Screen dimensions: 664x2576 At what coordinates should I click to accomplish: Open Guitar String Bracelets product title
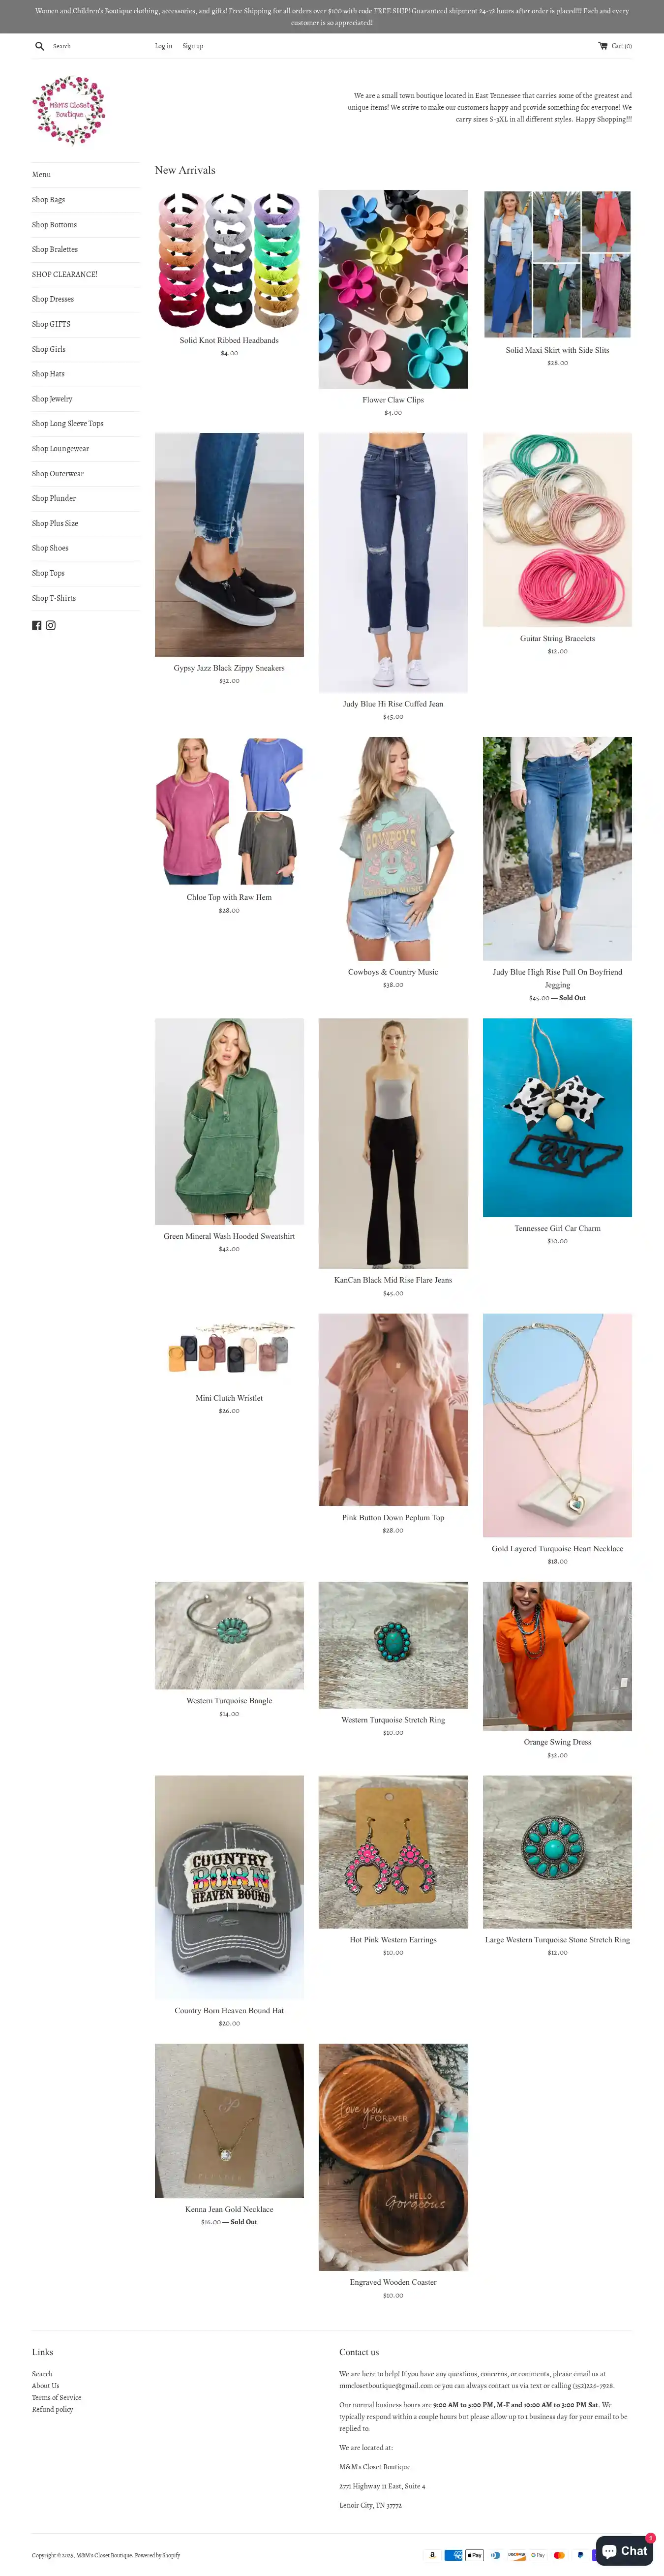(557, 638)
